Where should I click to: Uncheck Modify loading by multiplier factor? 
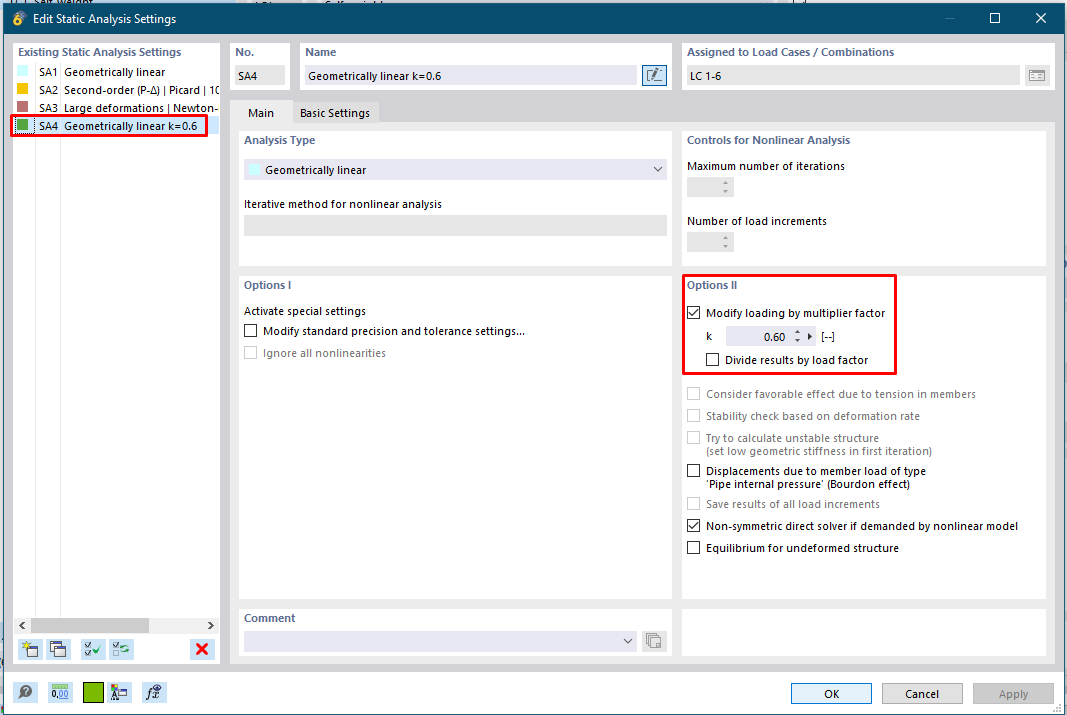[x=693, y=313]
